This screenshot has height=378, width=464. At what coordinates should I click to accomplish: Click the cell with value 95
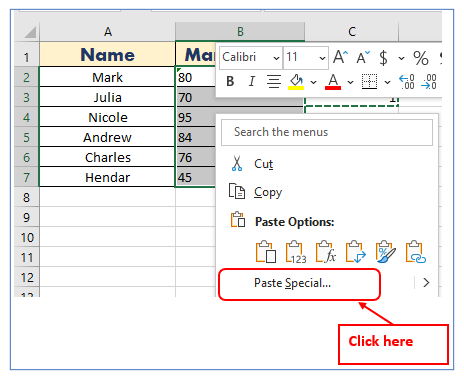coord(196,117)
